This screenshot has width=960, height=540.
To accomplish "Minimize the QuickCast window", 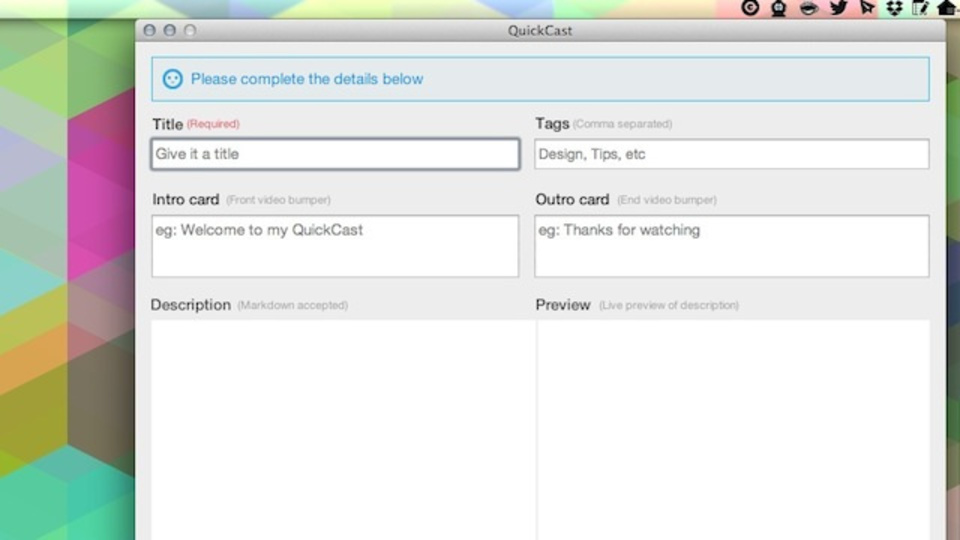I will (x=170, y=30).
